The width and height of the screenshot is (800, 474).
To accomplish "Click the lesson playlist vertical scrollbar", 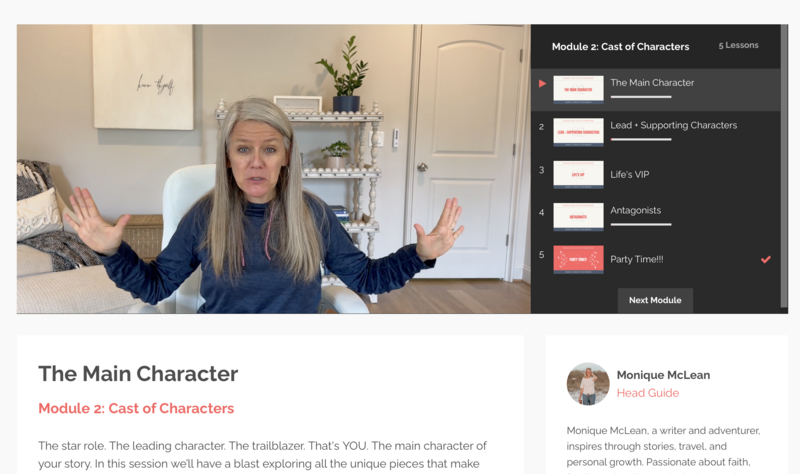I will 784,166.
